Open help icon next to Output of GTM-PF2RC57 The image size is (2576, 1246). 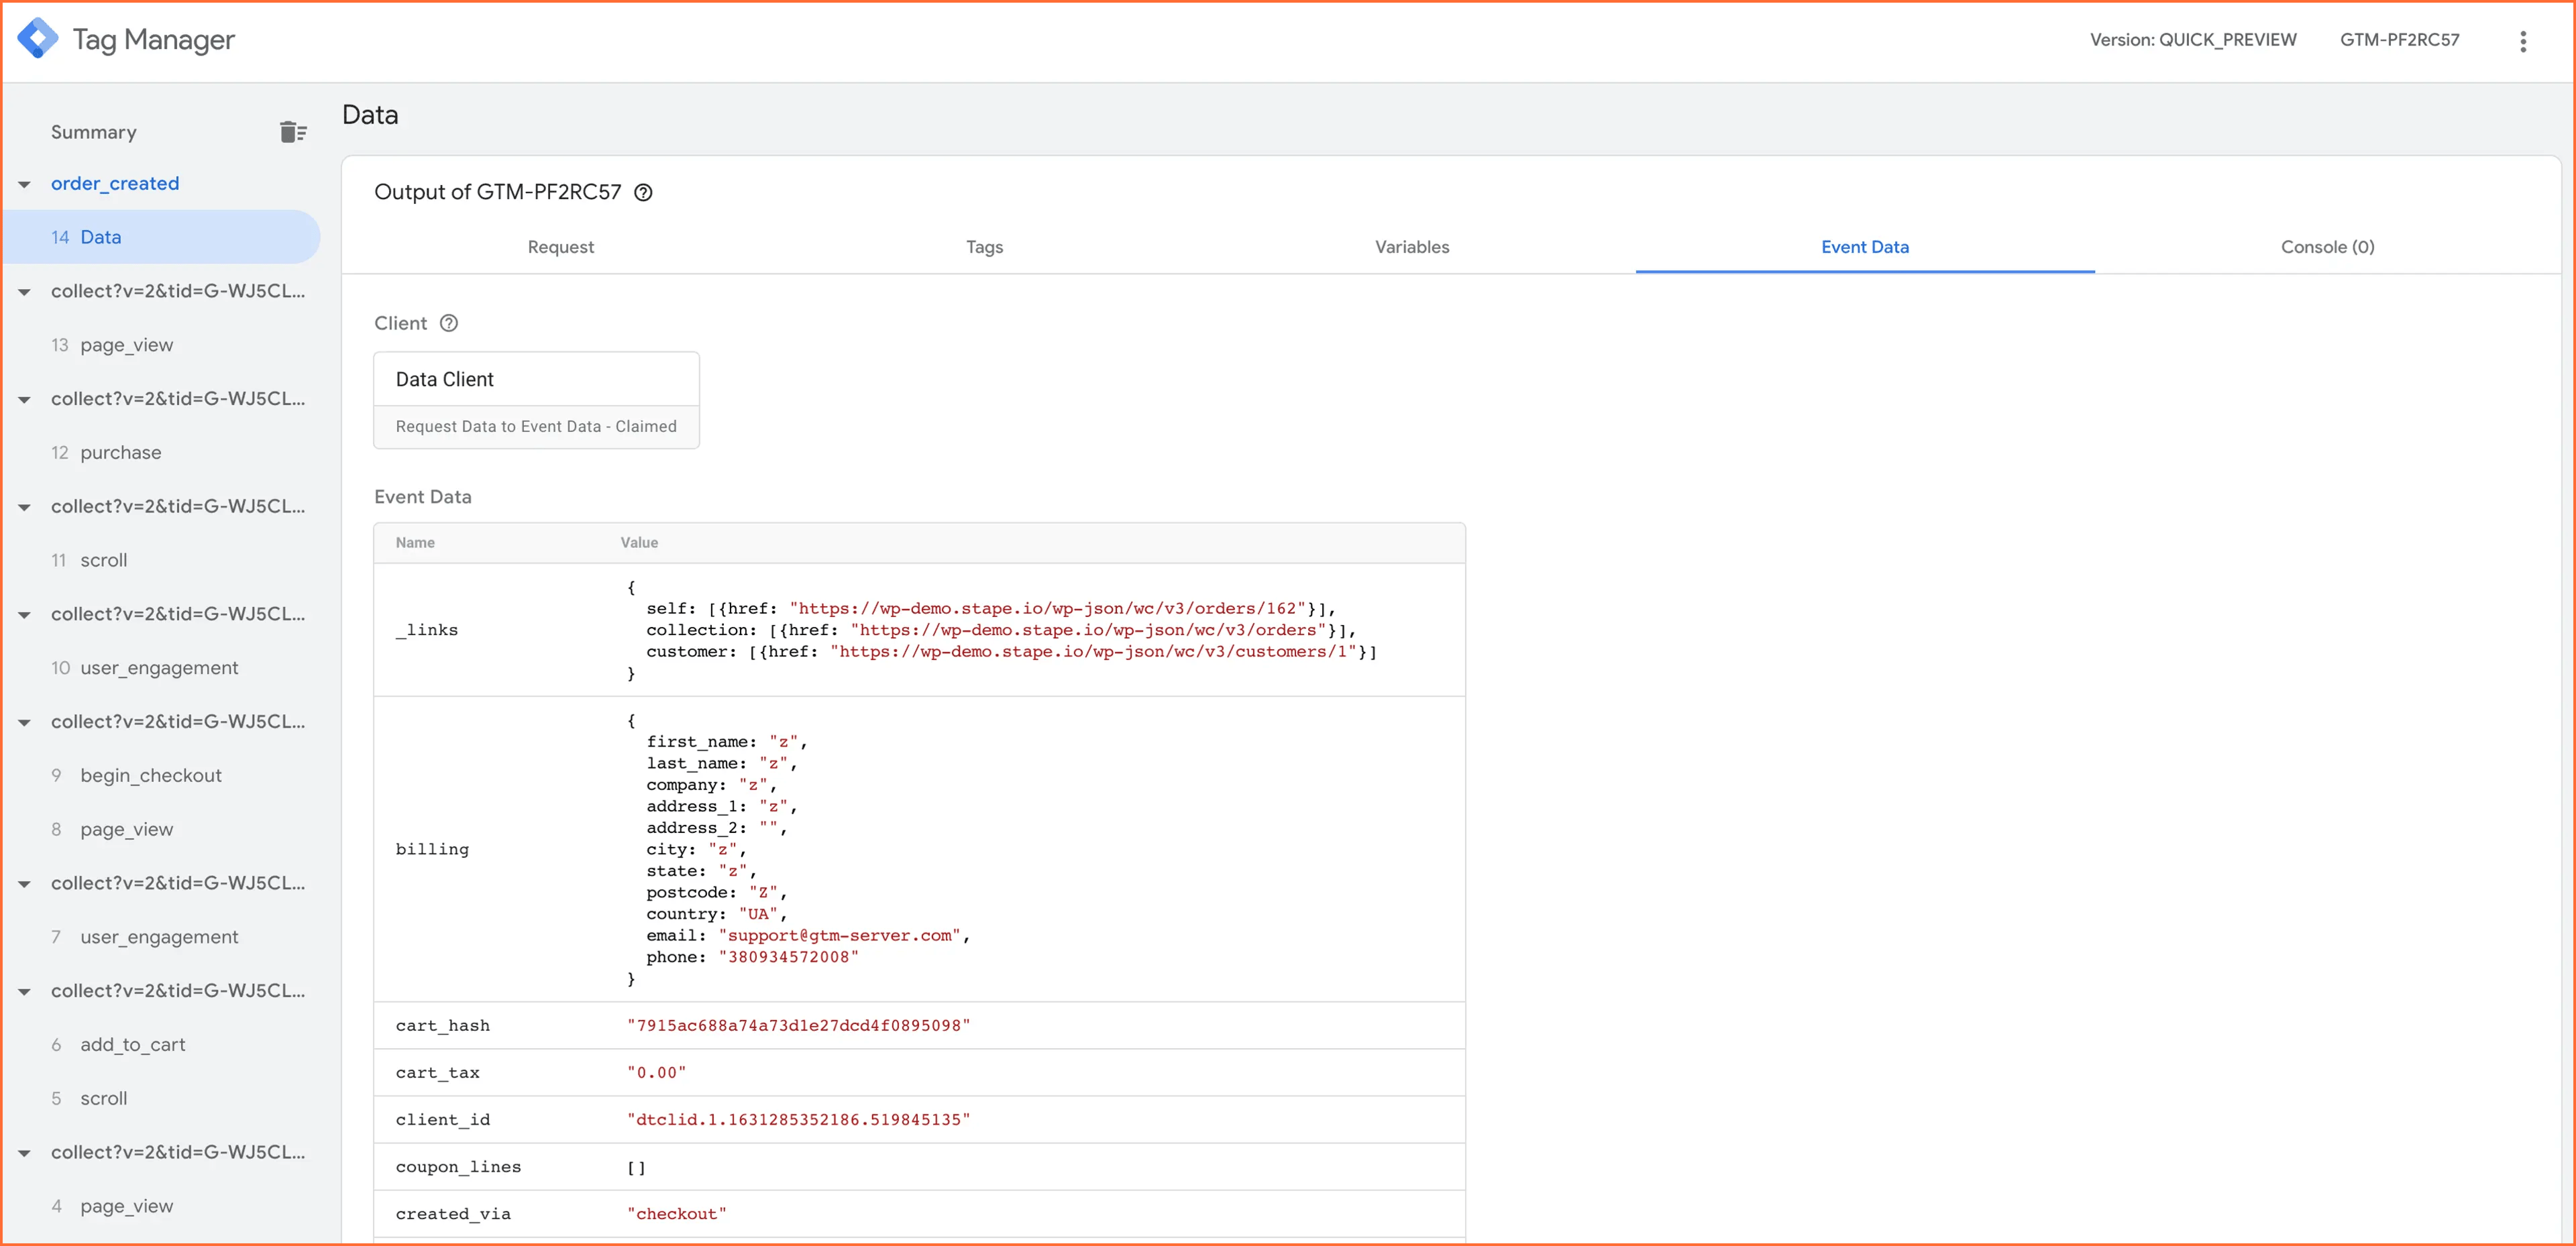point(644,192)
